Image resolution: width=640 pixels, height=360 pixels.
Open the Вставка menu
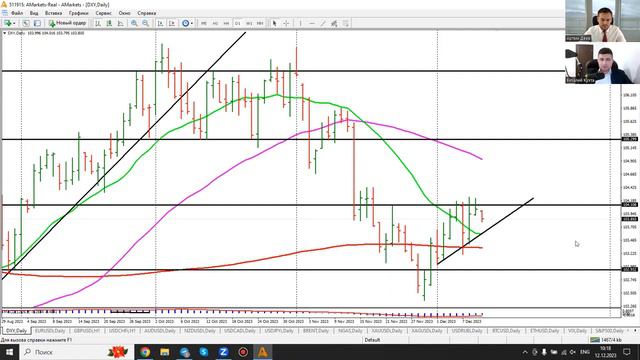tap(53, 13)
